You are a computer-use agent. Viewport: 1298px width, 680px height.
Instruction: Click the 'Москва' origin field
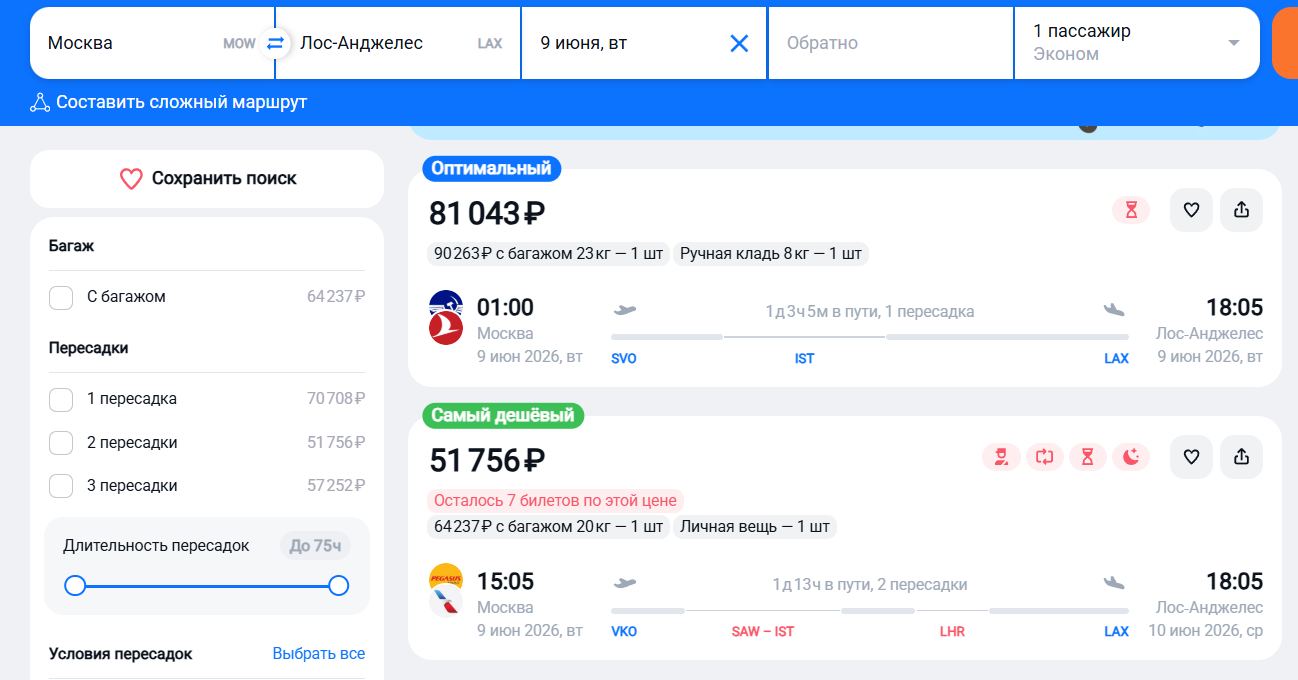(130, 43)
